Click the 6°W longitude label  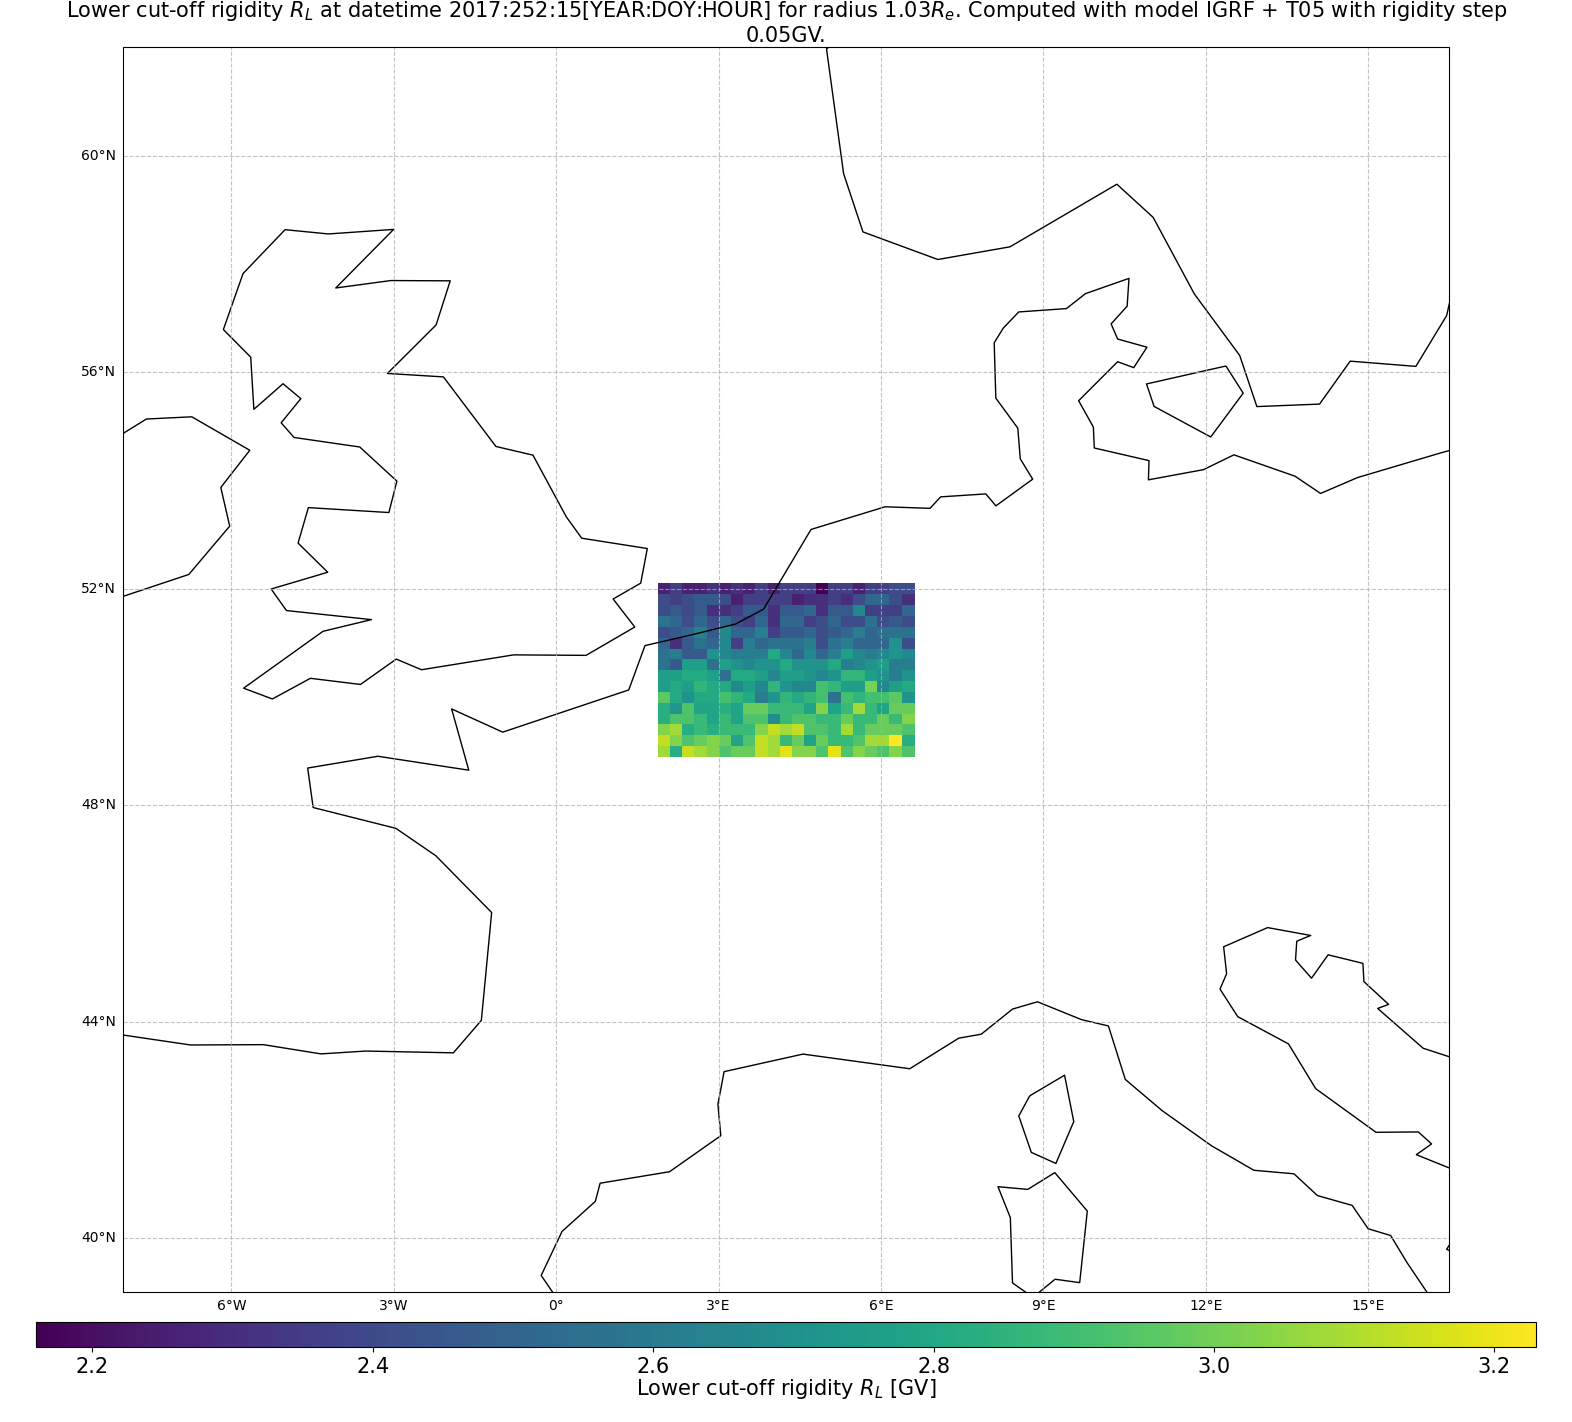tap(231, 1305)
